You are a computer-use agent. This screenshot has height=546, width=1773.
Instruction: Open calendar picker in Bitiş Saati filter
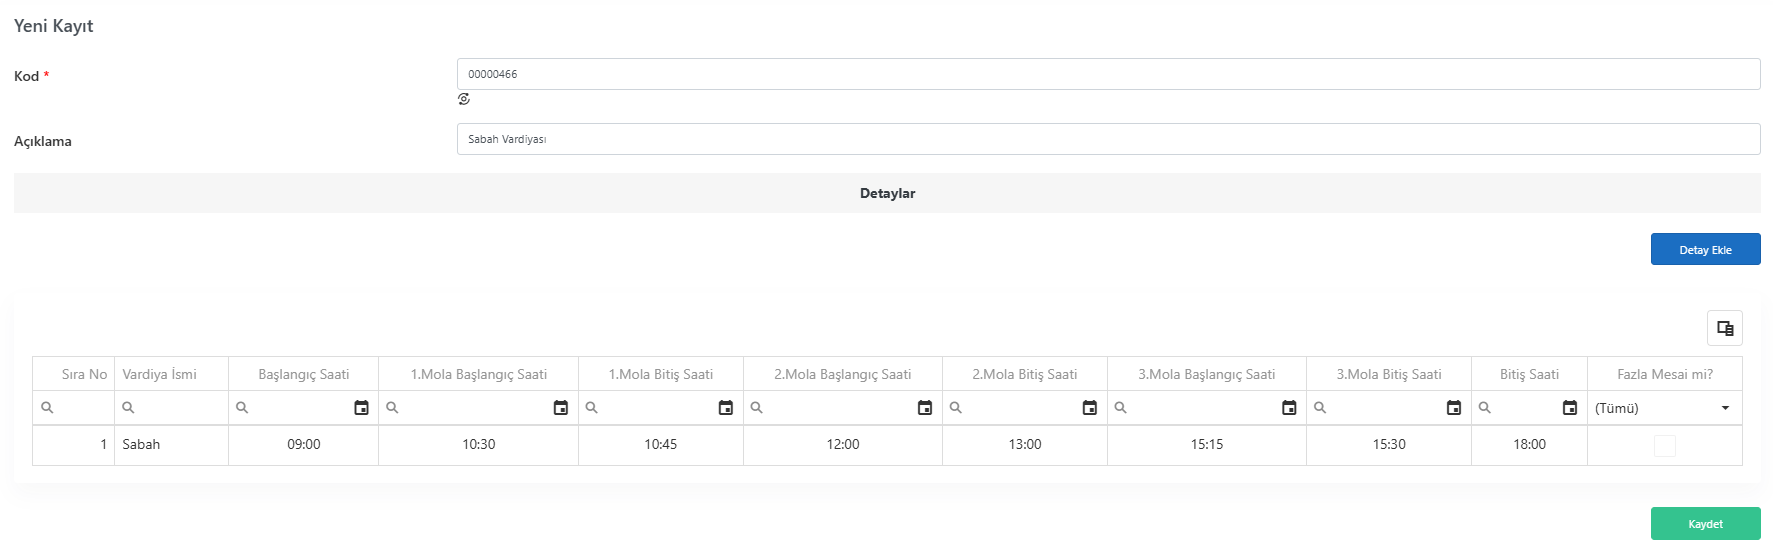(x=1570, y=408)
